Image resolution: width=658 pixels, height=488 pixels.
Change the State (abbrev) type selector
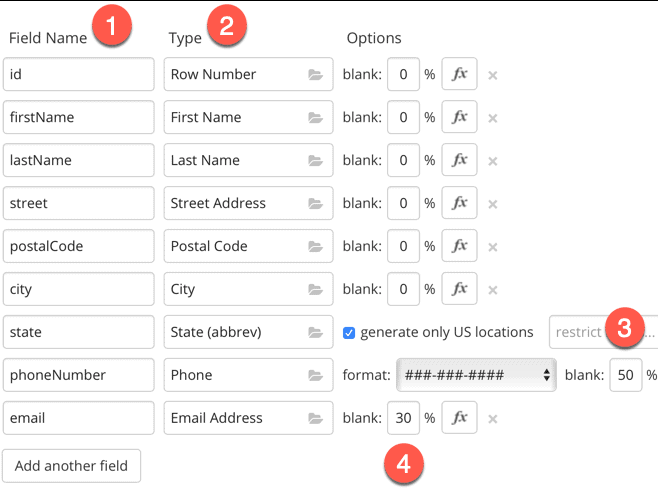(x=235, y=332)
